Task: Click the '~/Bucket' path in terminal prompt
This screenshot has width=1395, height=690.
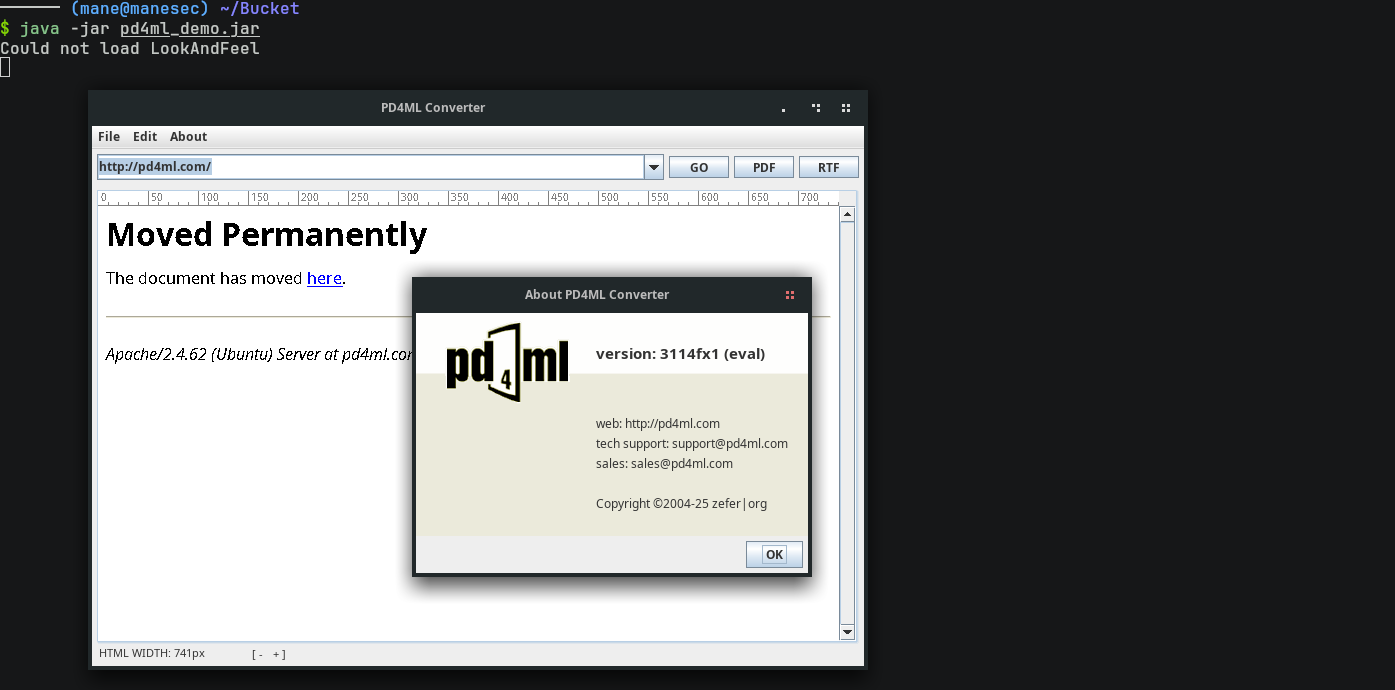Action: pyautogui.click(x=259, y=9)
